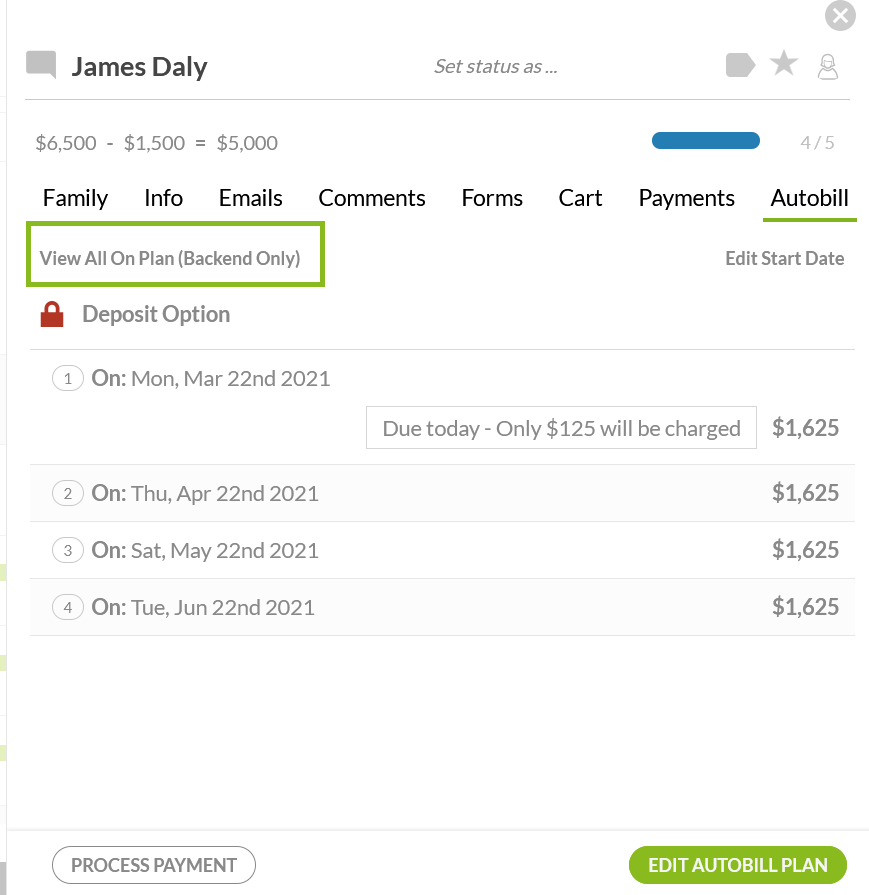Select the Cart tab
Image resolution: width=869 pixels, height=895 pixels.
(x=580, y=198)
